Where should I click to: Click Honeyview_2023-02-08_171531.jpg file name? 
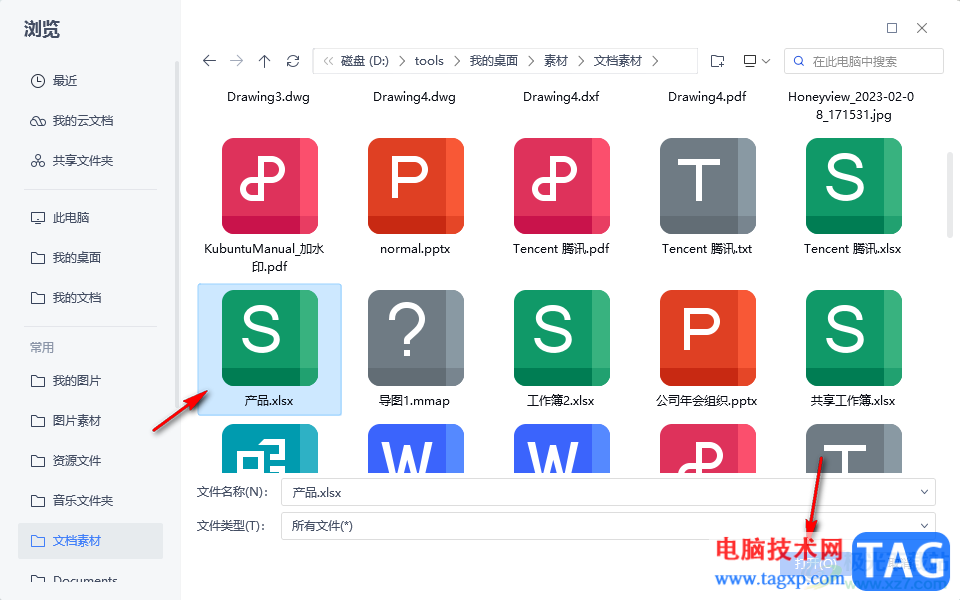tap(852, 105)
